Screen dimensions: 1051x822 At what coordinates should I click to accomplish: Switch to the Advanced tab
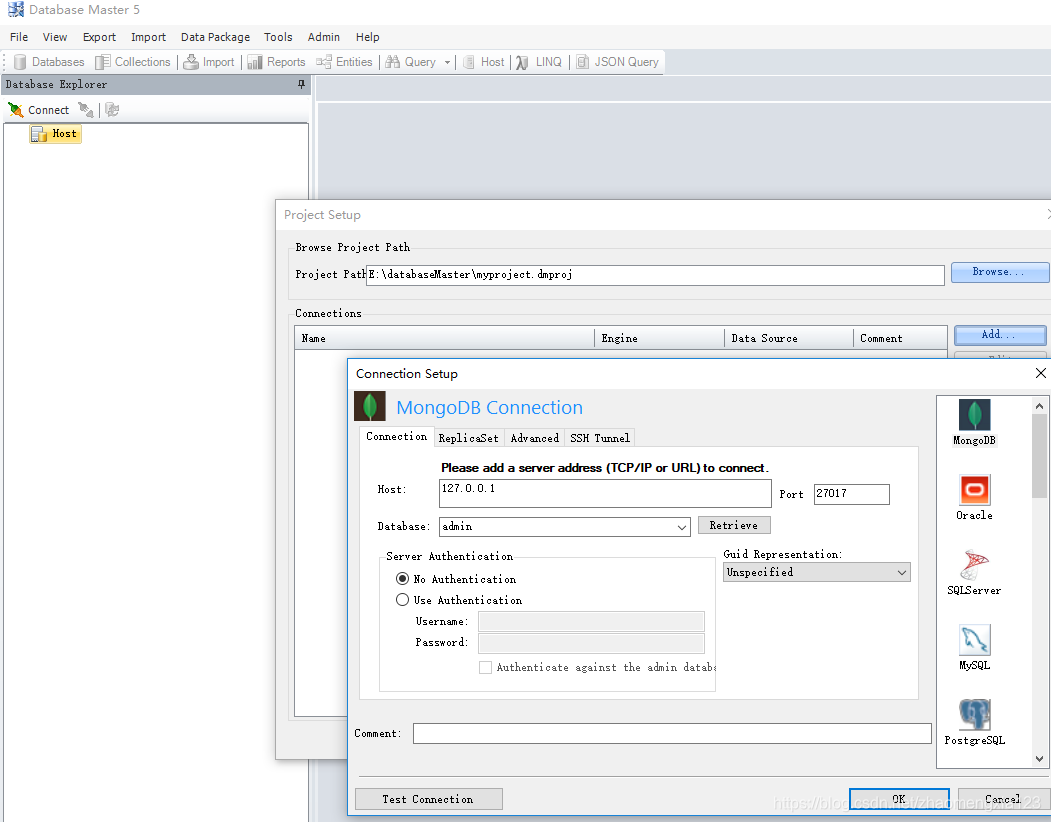(x=534, y=438)
